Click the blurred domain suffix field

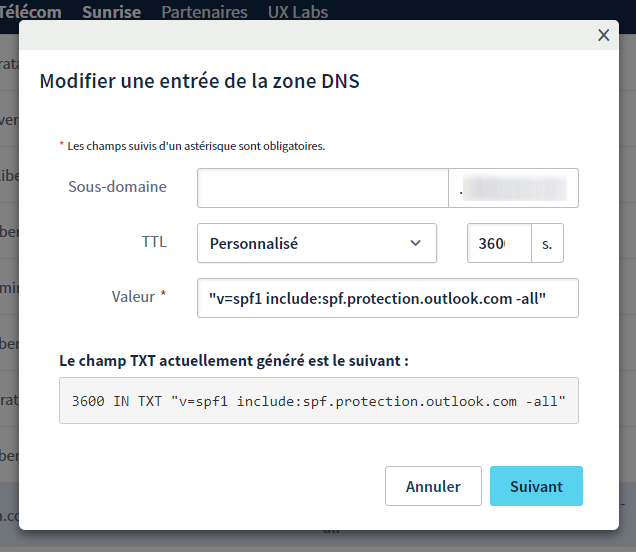(513, 188)
